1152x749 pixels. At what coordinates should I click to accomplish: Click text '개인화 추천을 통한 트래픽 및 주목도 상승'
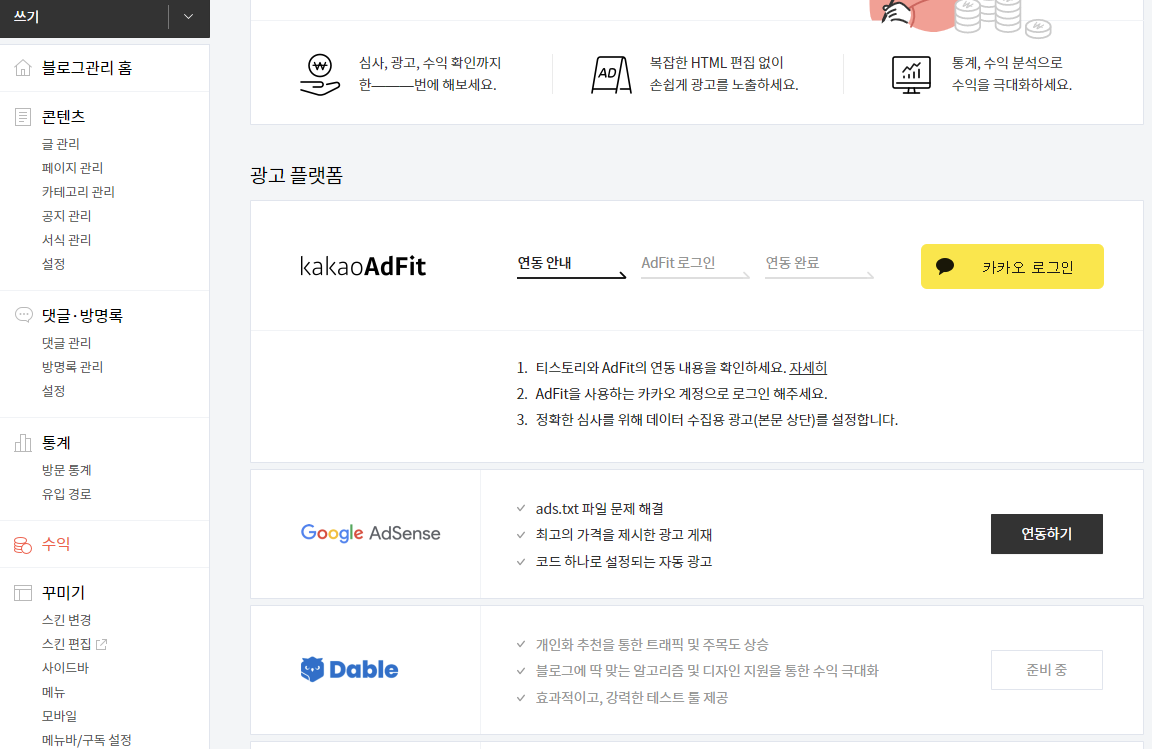pyautogui.click(x=652, y=645)
